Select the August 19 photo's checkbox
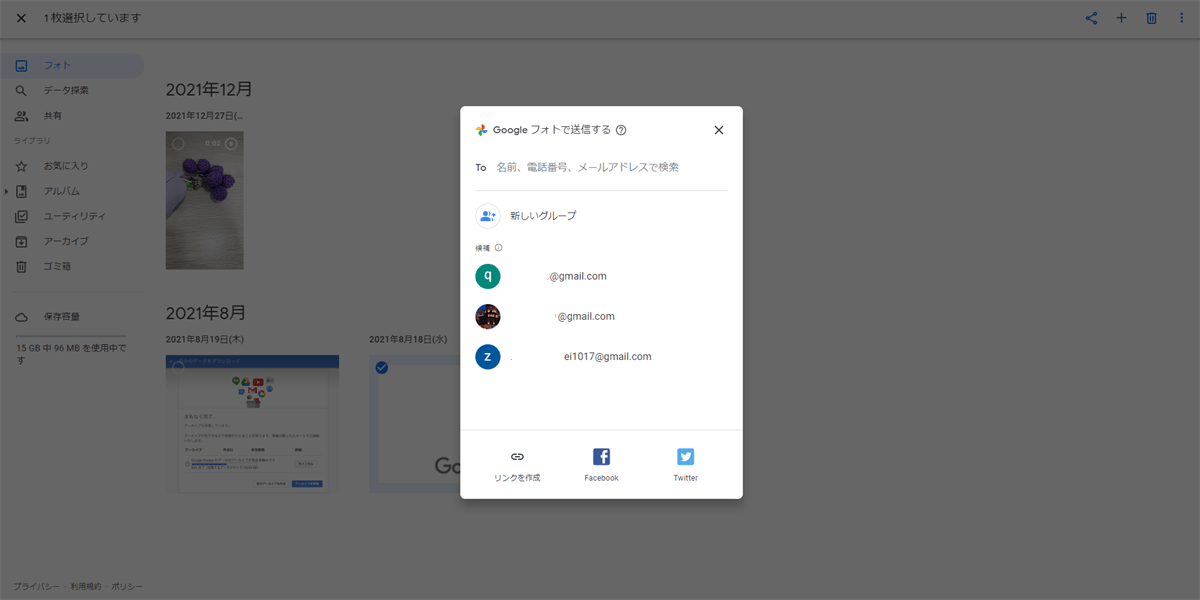The width and height of the screenshot is (1200, 600). click(178, 367)
